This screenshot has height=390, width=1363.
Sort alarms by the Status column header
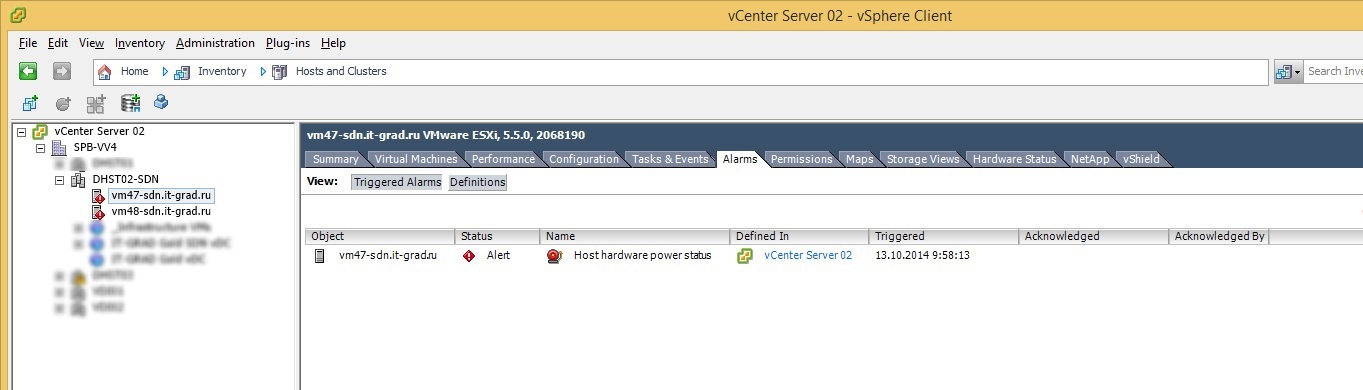(x=497, y=237)
